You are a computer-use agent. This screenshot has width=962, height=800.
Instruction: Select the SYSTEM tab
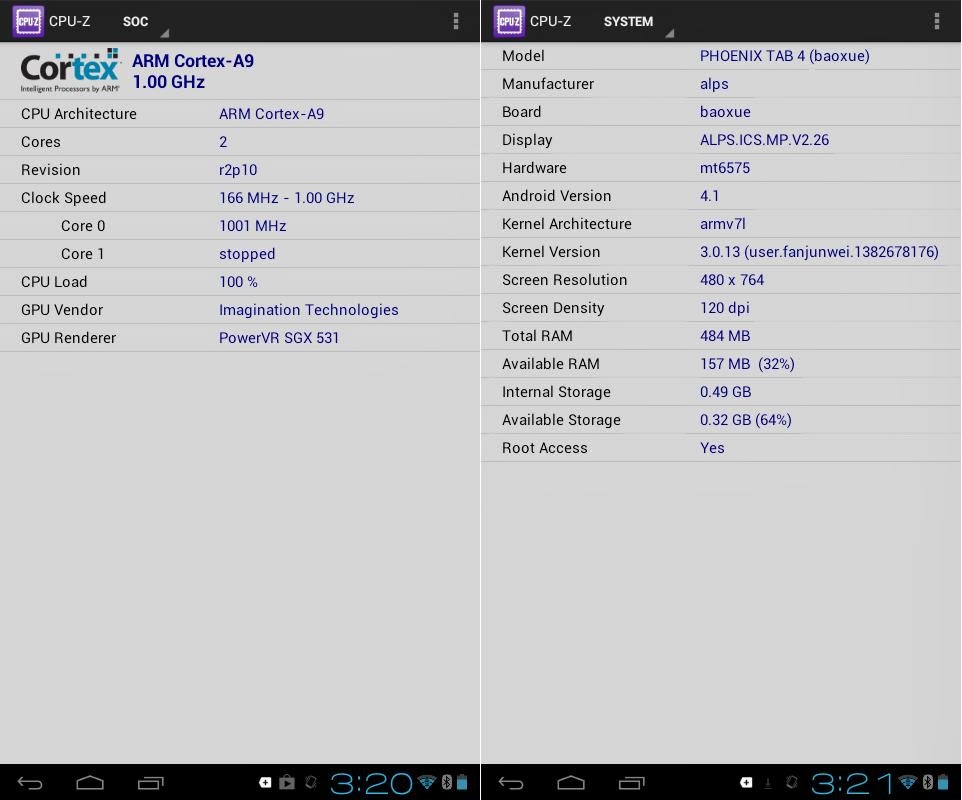point(629,21)
